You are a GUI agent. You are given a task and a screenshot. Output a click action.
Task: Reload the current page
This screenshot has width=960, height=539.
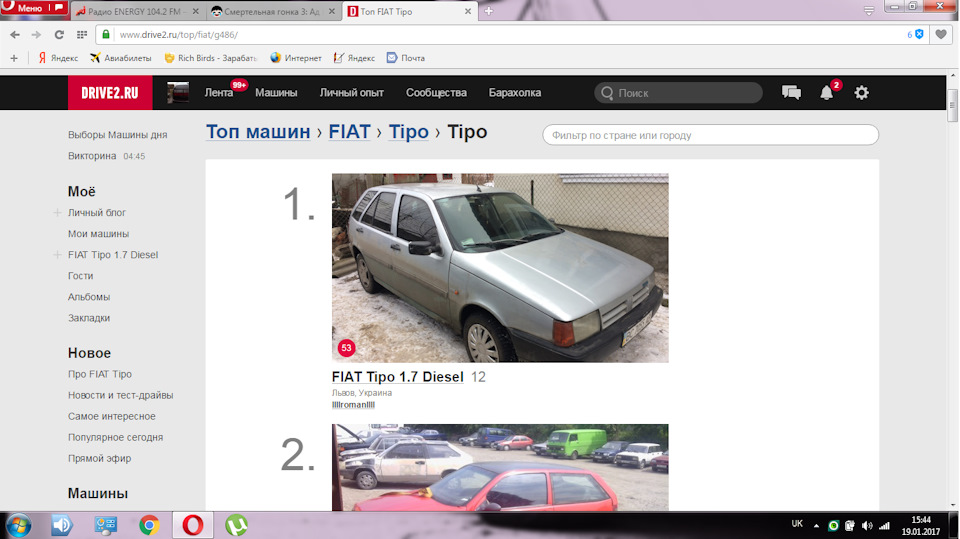pyautogui.click(x=59, y=35)
